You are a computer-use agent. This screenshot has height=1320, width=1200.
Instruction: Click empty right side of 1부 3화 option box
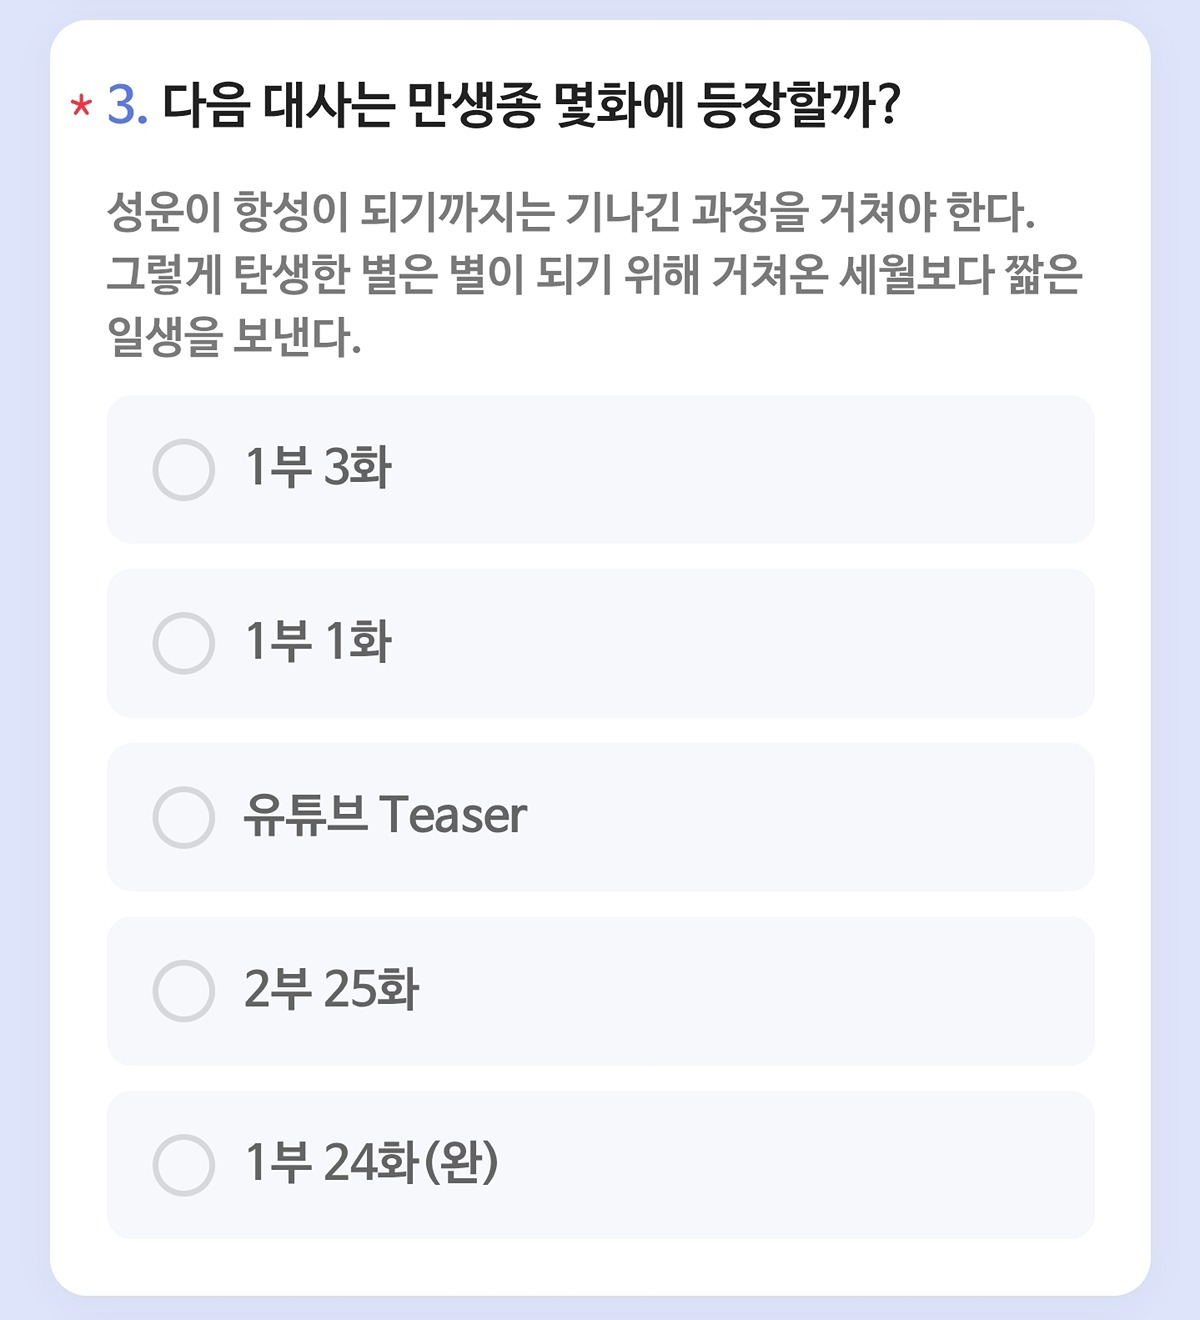point(850,469)
